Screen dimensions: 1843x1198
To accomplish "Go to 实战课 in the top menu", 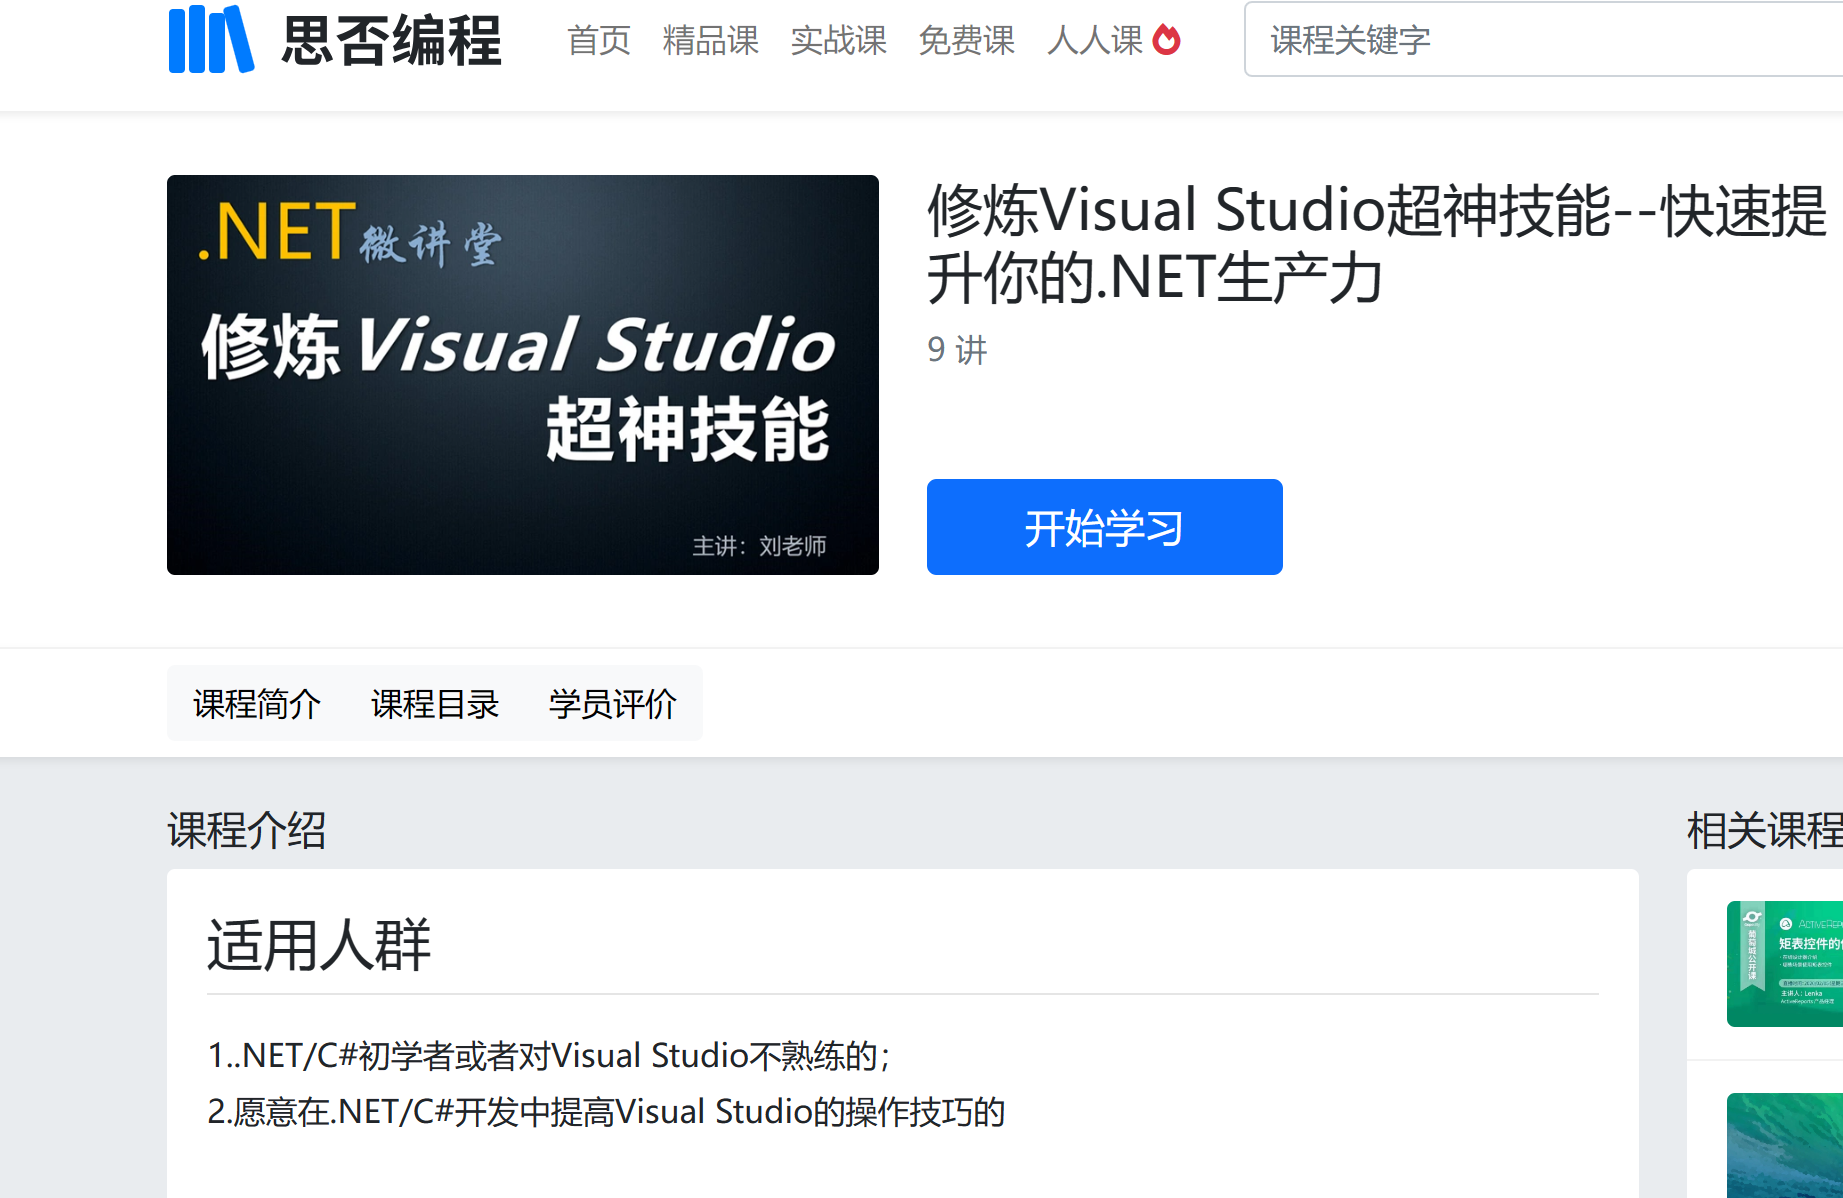I will point(839,40).
